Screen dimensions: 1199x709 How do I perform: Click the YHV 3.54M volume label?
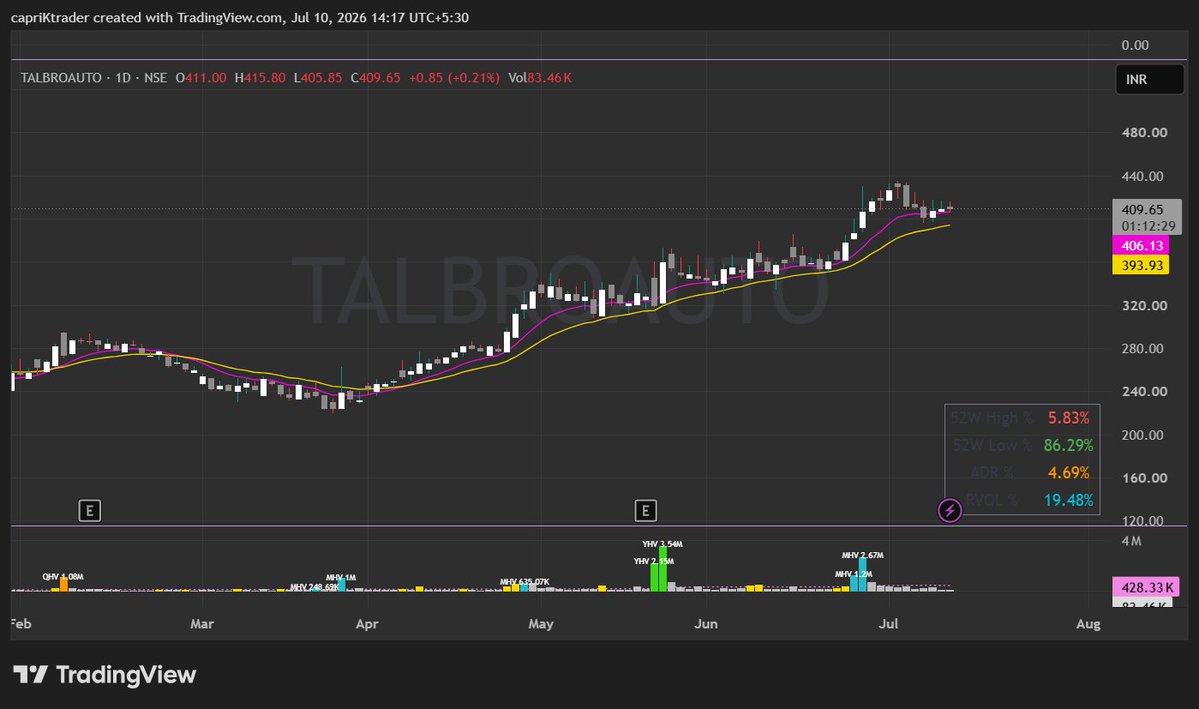(x=662, y=544)
